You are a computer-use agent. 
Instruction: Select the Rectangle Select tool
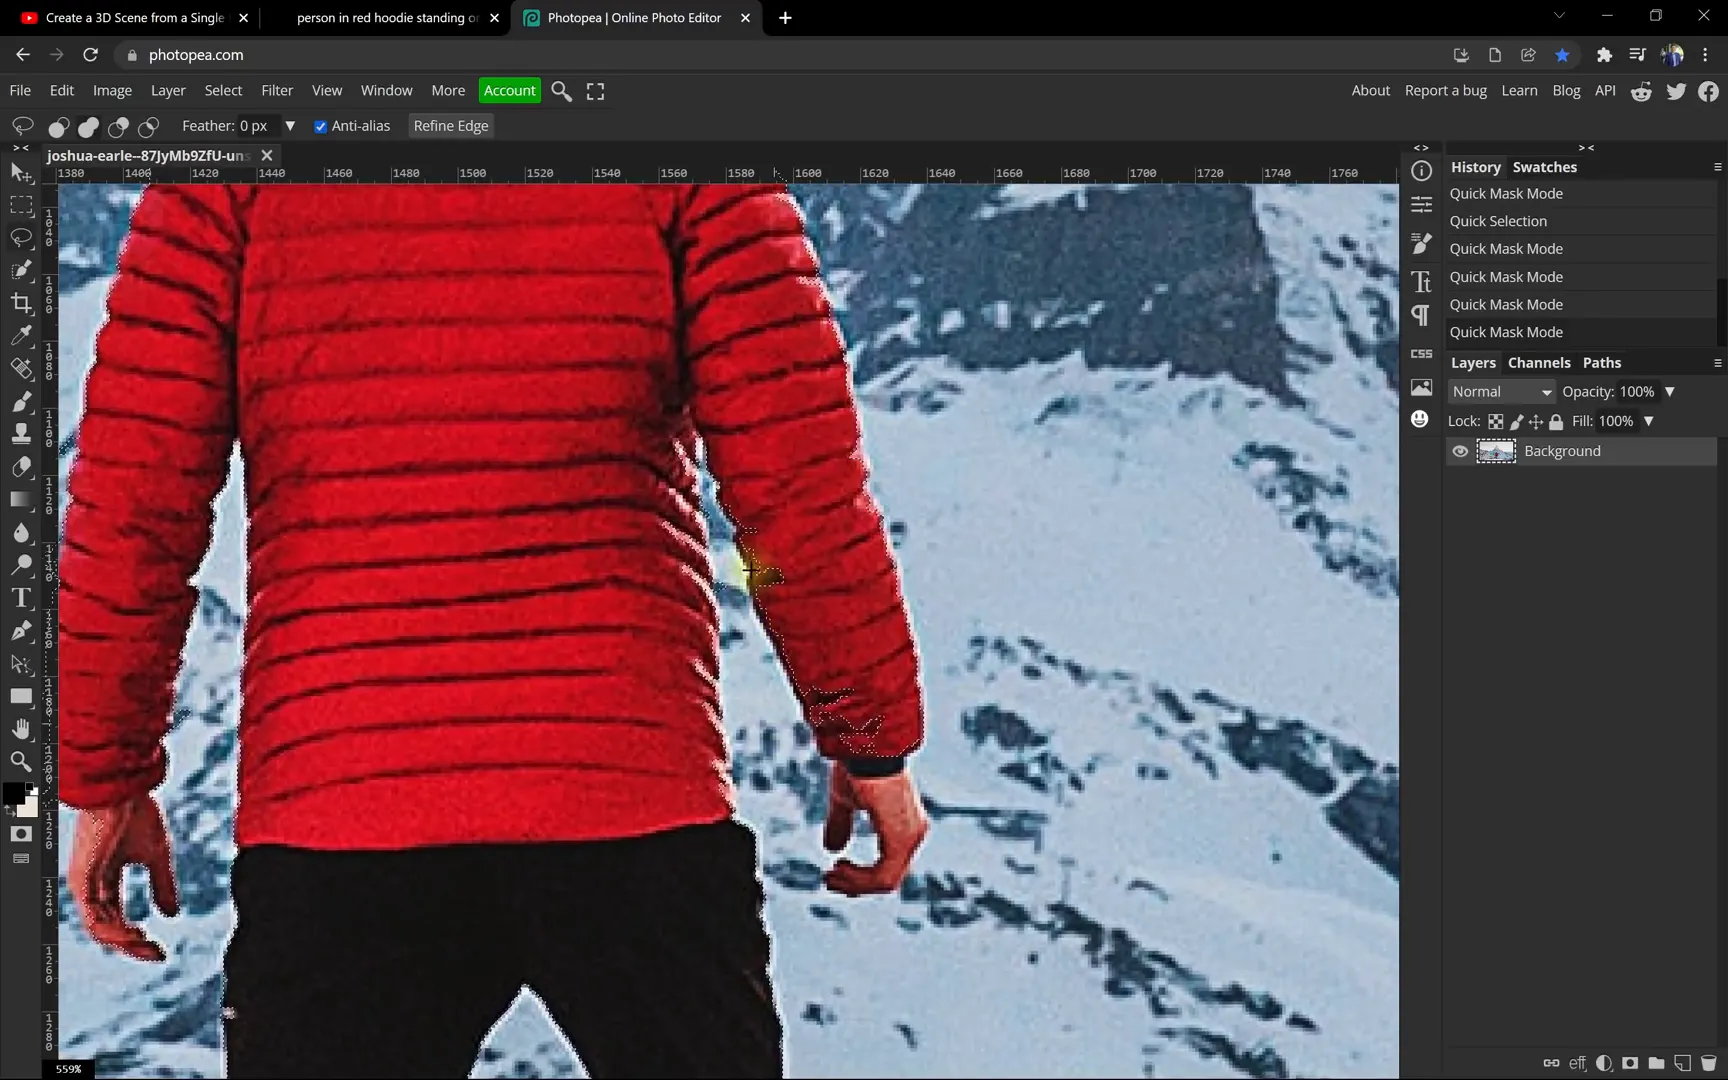pos(21,205)
